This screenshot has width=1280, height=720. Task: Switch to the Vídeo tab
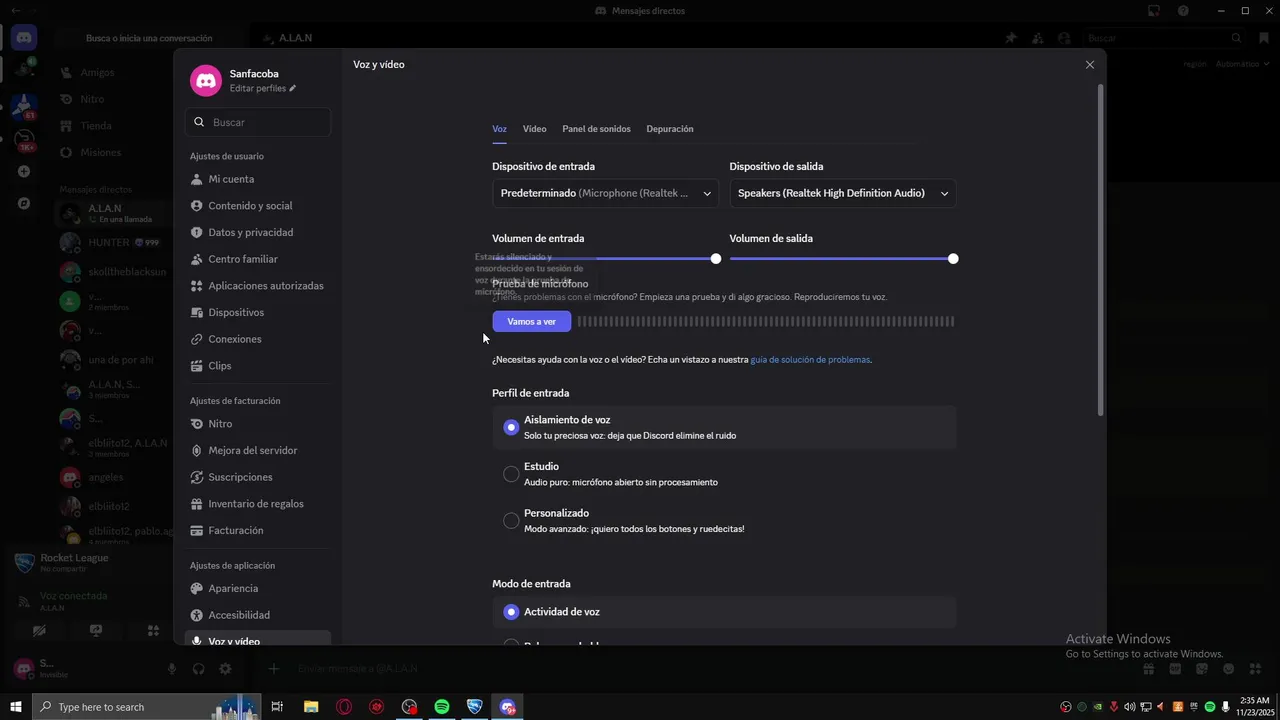[534, 129]
